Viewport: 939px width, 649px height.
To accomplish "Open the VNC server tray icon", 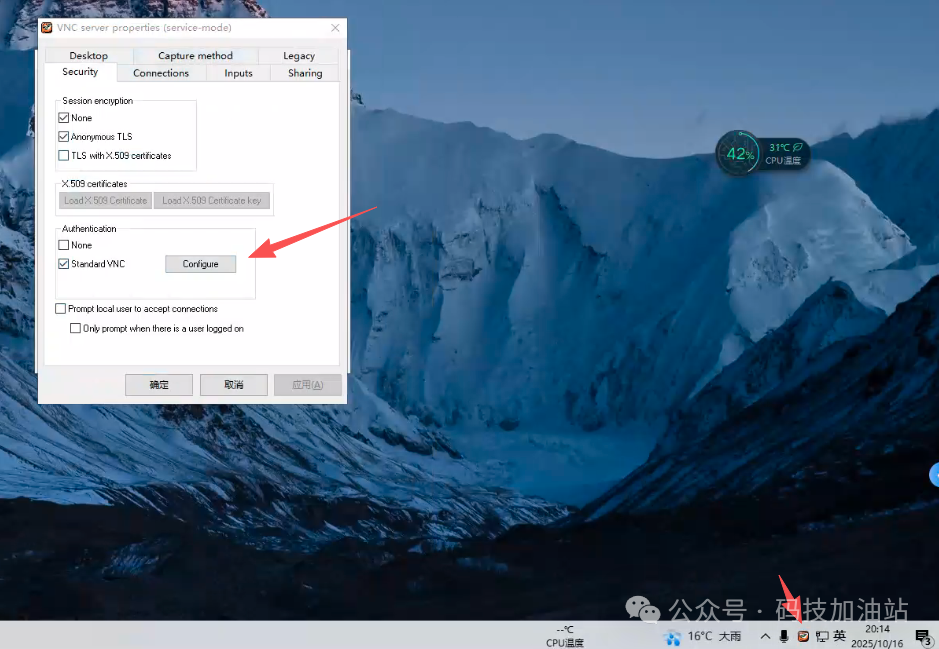I will [x=803, y=636].
